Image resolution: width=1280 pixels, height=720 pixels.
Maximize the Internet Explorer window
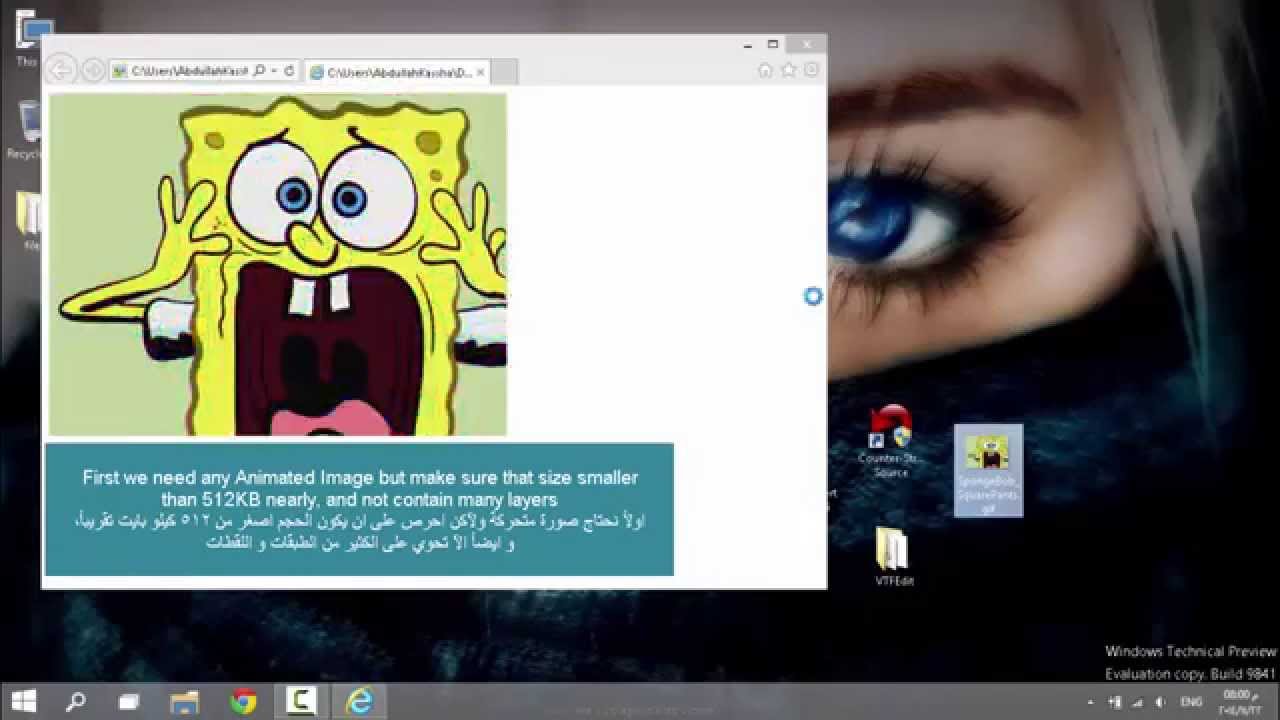click(773, 45)
